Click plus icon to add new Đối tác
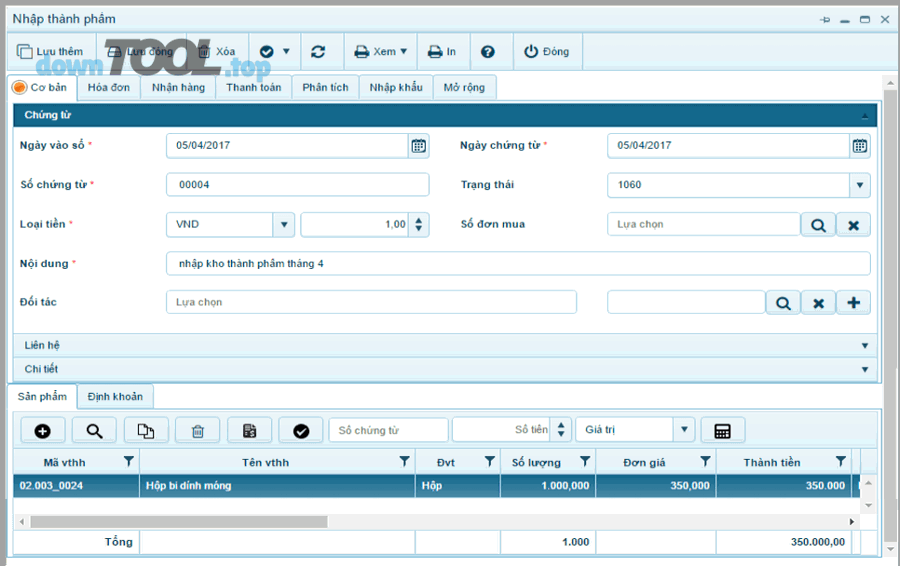 [853, 303]
